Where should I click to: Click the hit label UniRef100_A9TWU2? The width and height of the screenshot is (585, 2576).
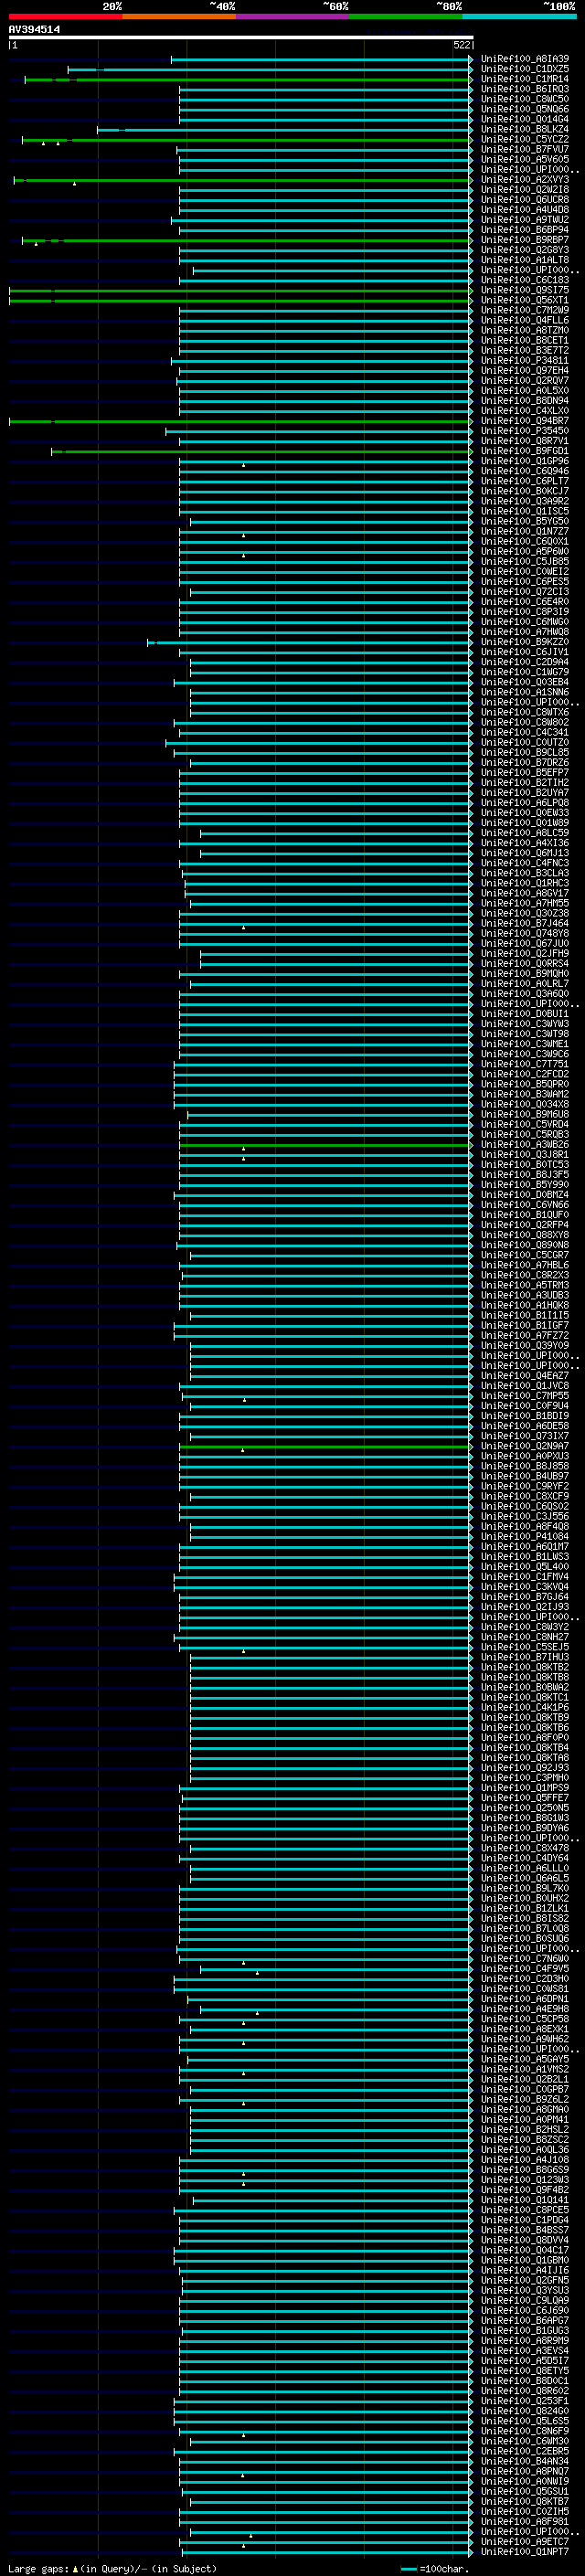point(525,220)
